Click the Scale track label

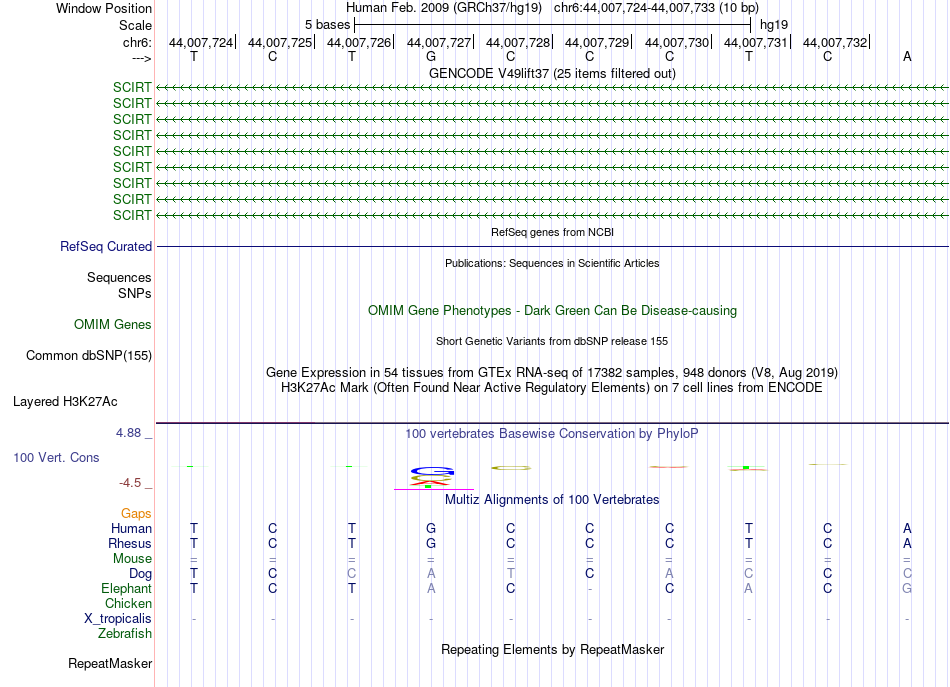135,25
